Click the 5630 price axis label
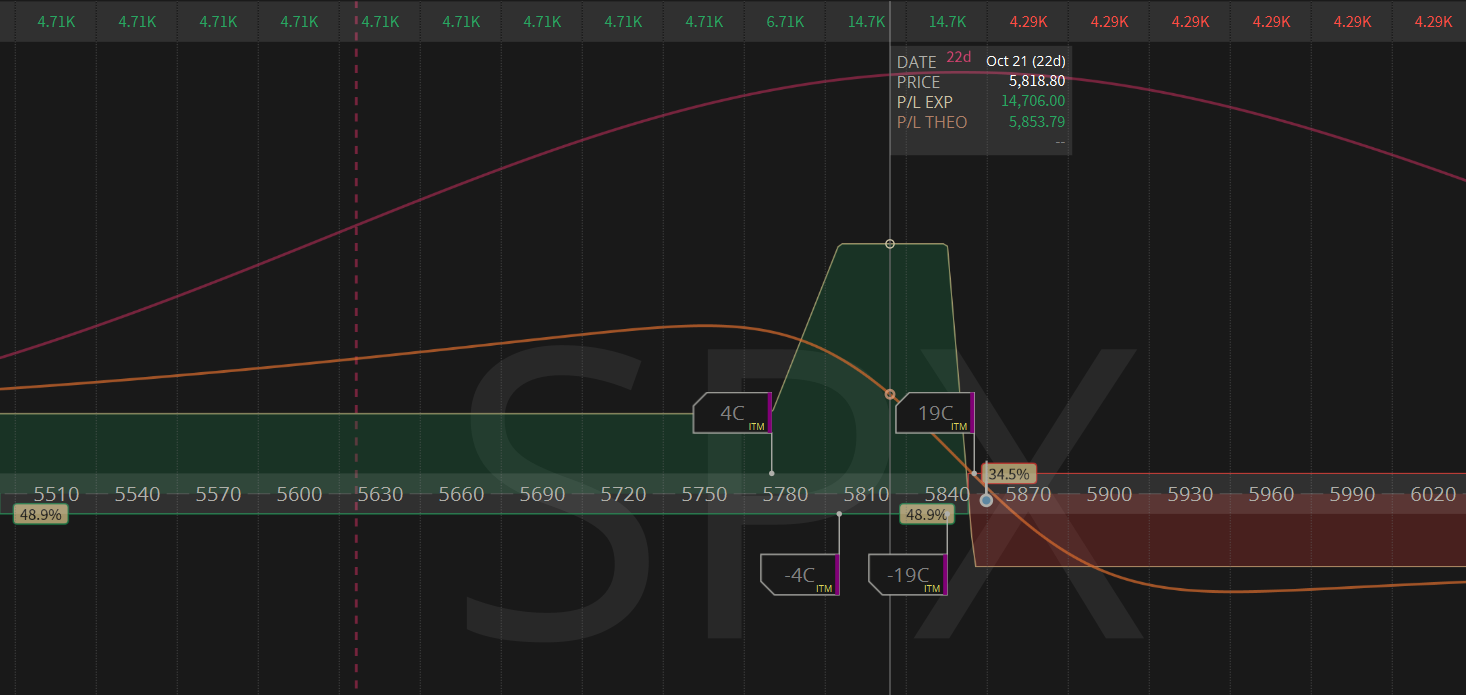Screen dimensions: 1466x695 [x=380, y=494]
